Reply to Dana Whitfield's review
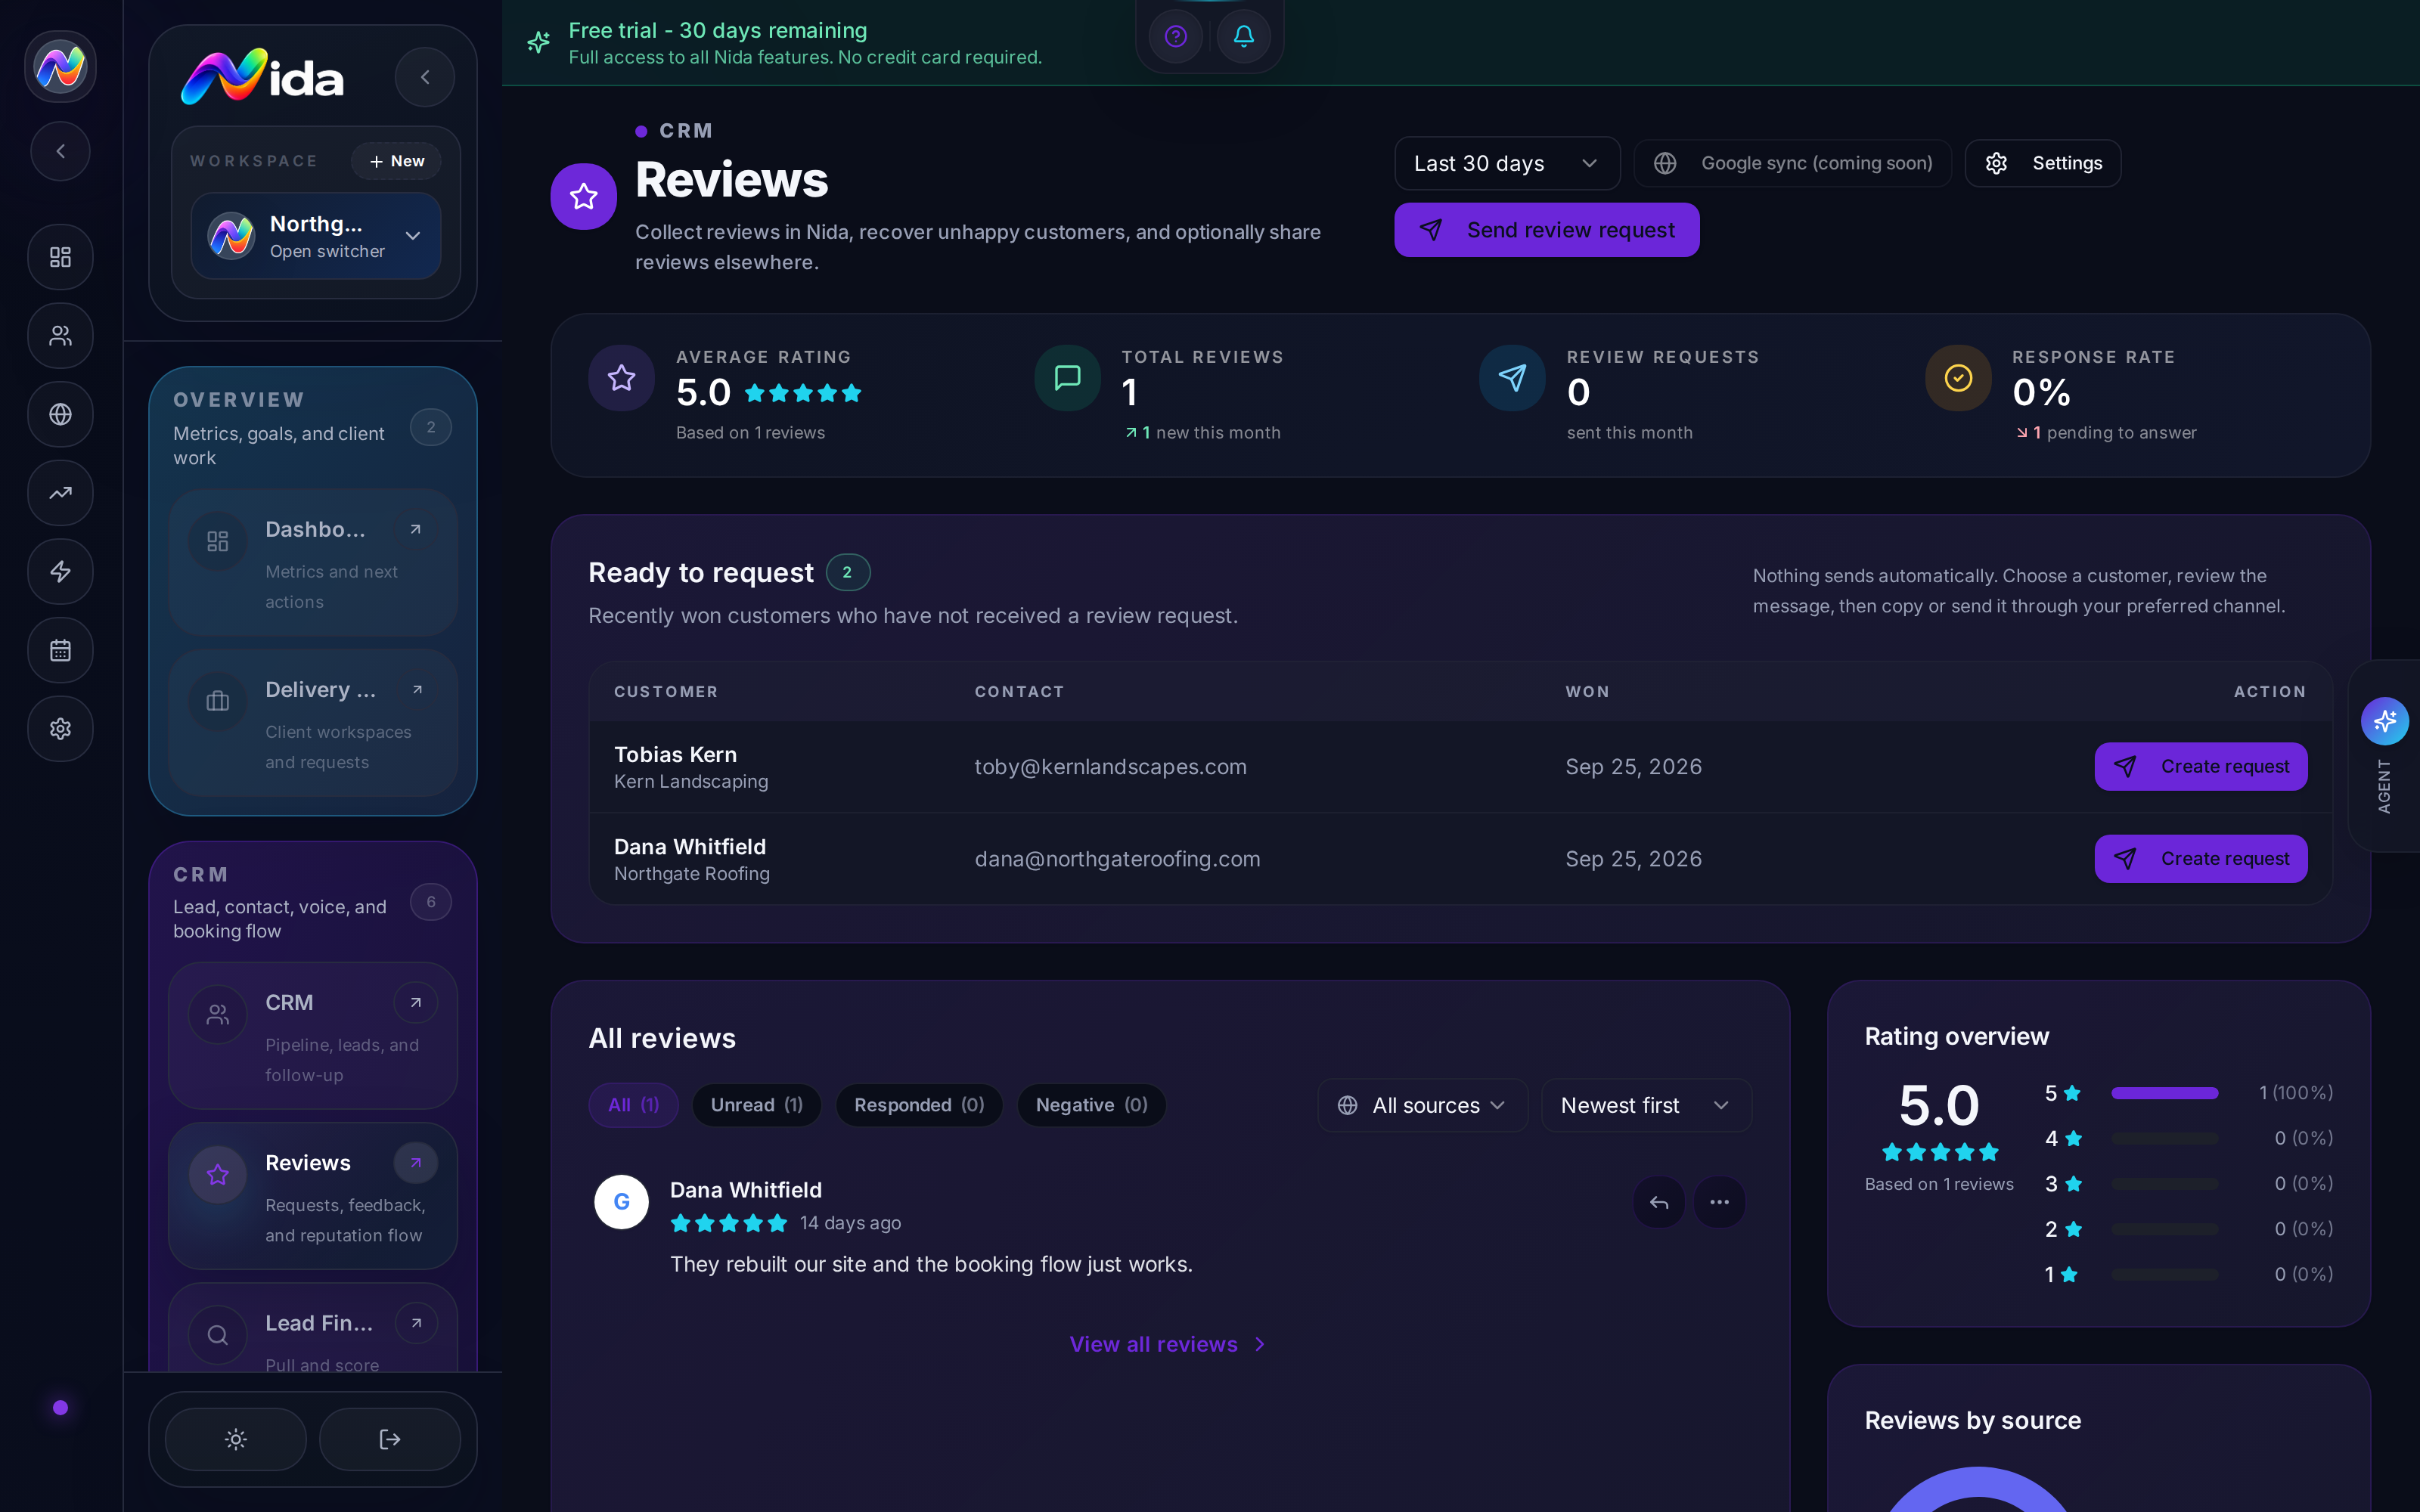This screenshot has height=1512, width=2420. [x=1659, y=1202]
